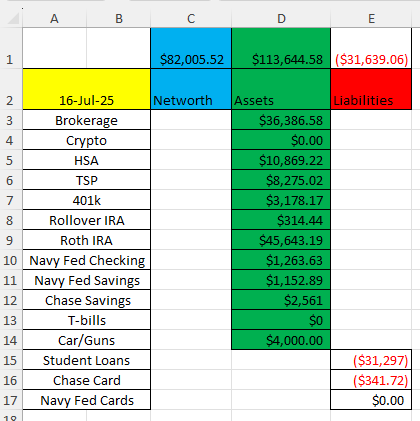Viewport: 420px width, 421px height.
Task: Click the Networth total $82,005.52 cell
Action: 191,48
